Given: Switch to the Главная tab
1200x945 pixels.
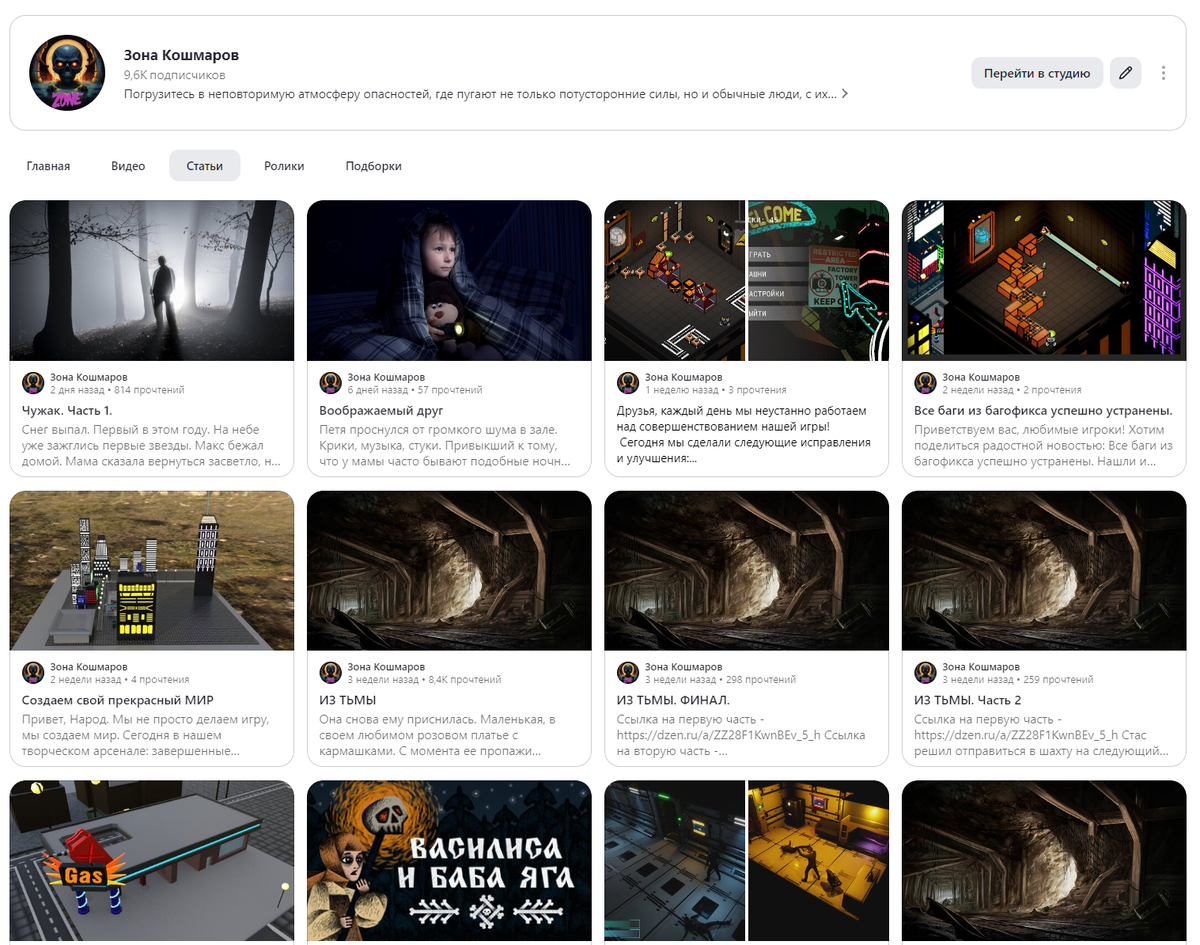Looking at the screenshot, I should click(48, 166).
